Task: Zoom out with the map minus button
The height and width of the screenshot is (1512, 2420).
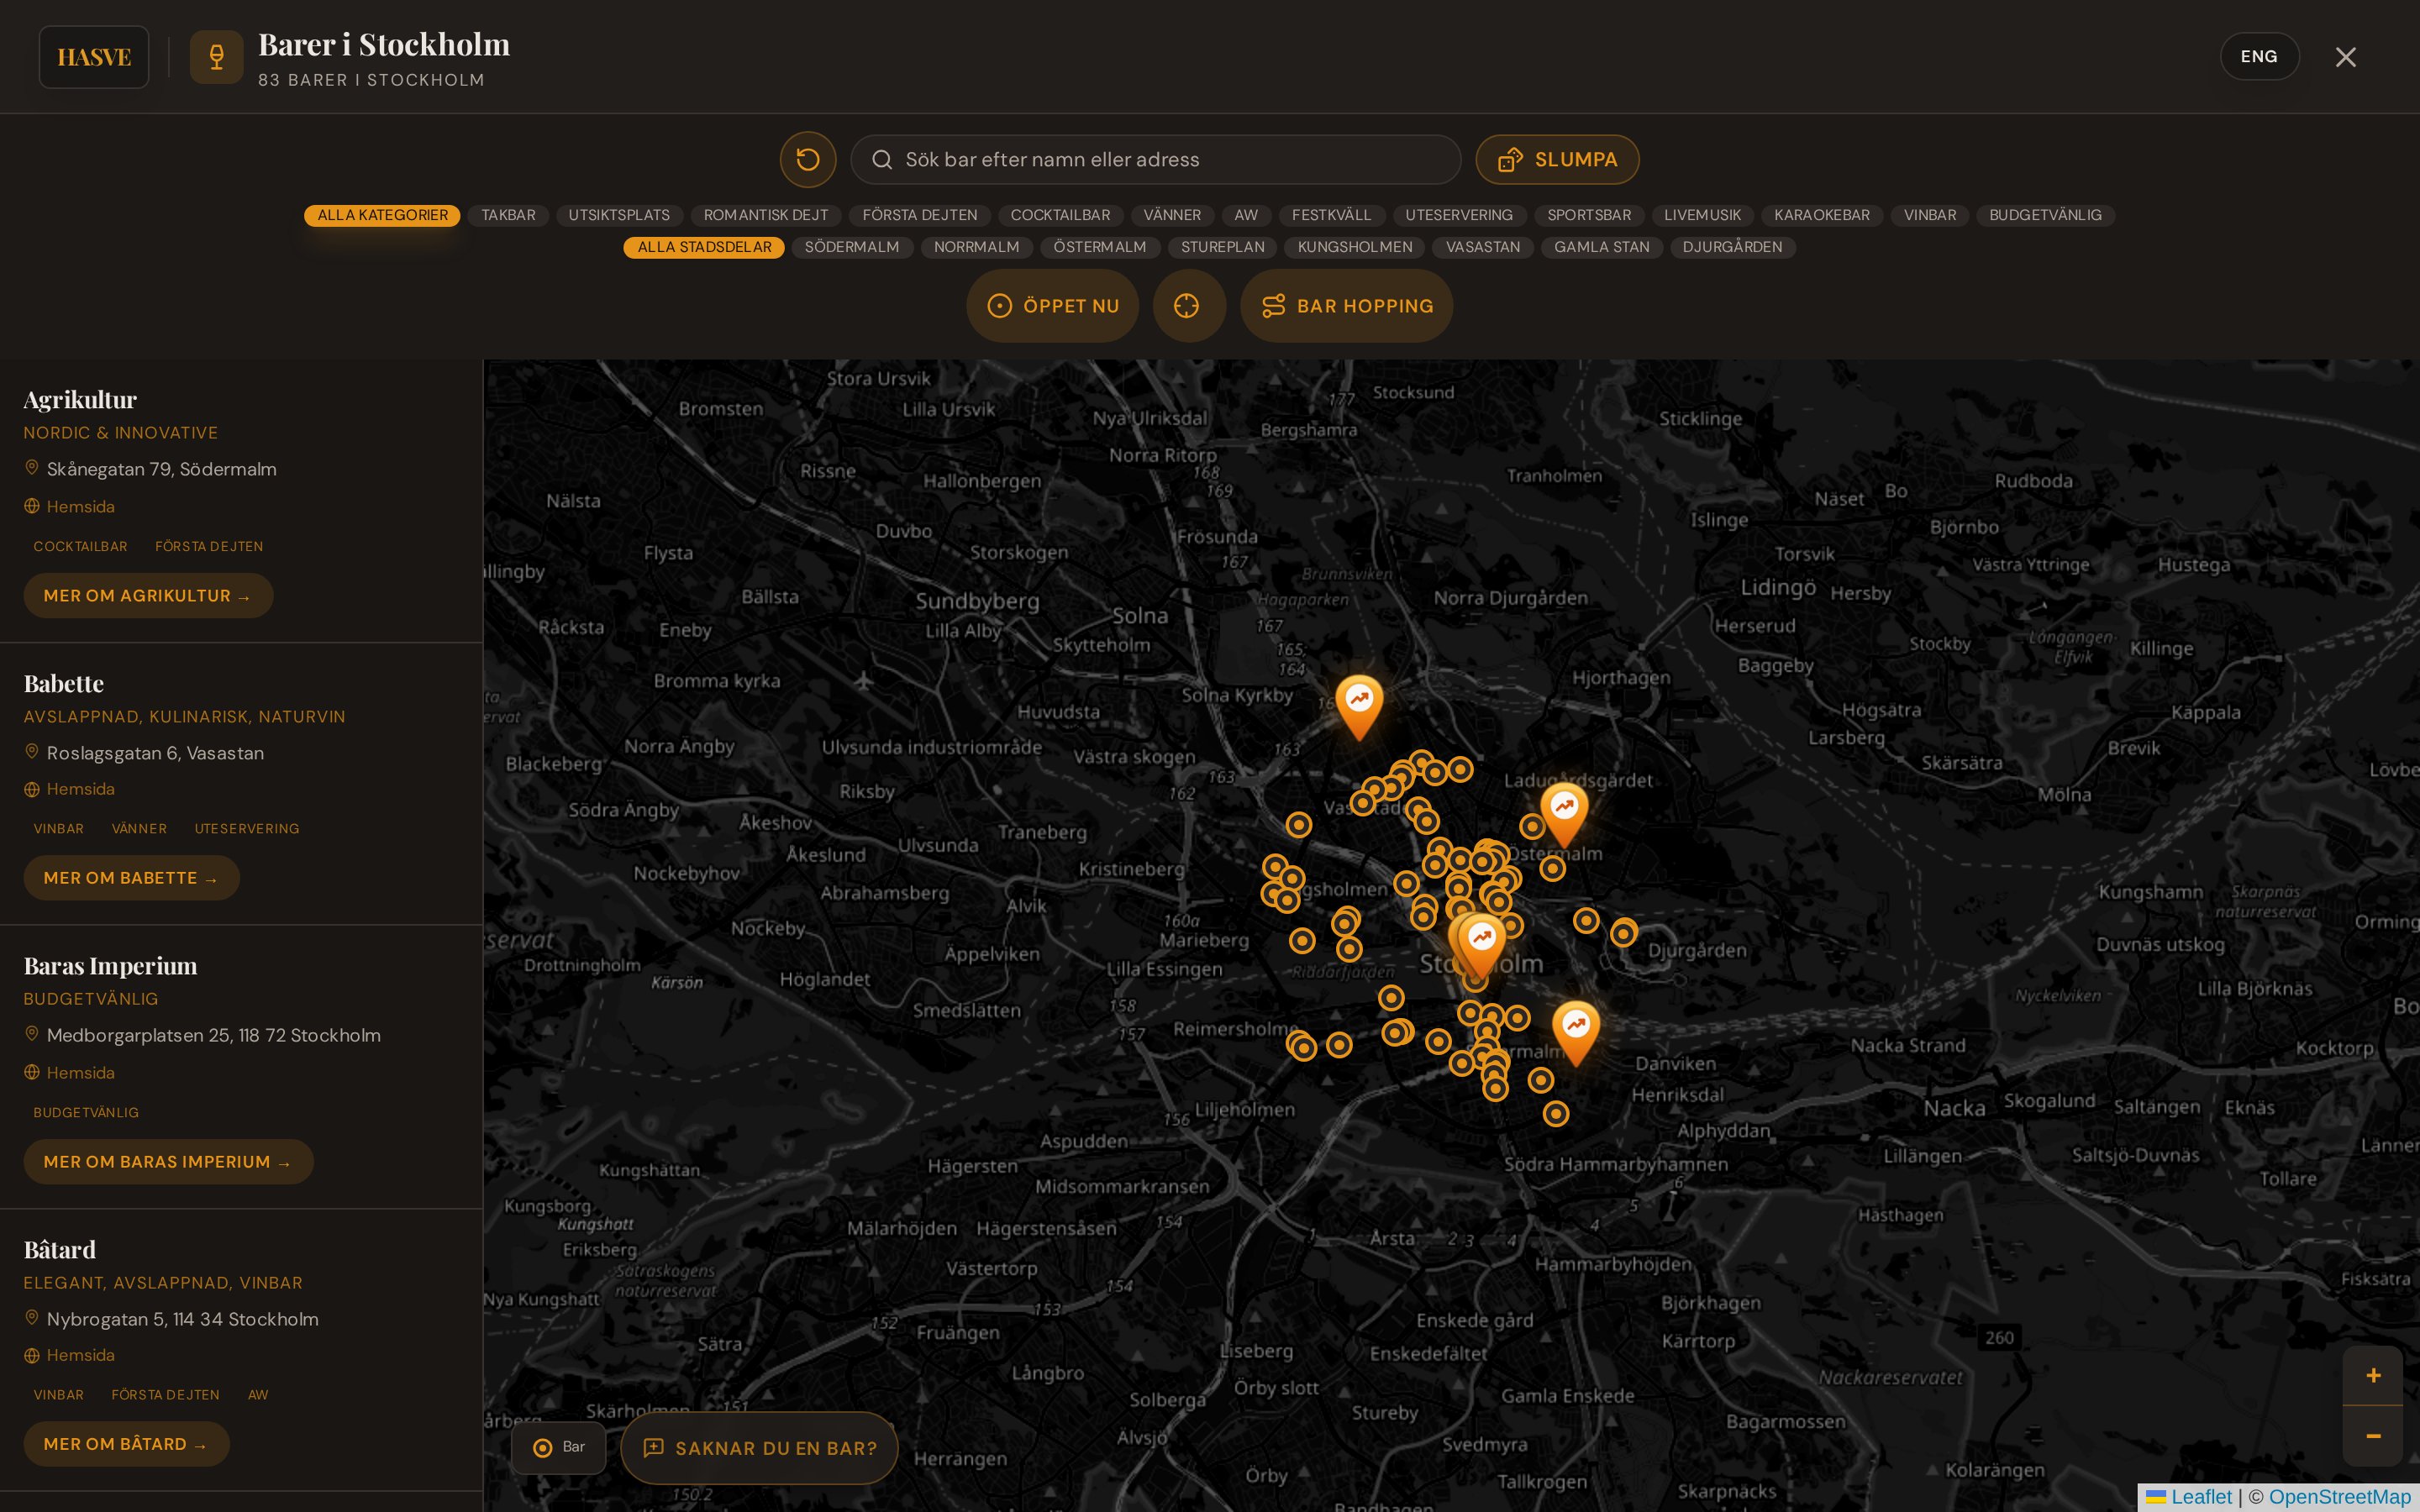Action: tap(2372, 1436)
